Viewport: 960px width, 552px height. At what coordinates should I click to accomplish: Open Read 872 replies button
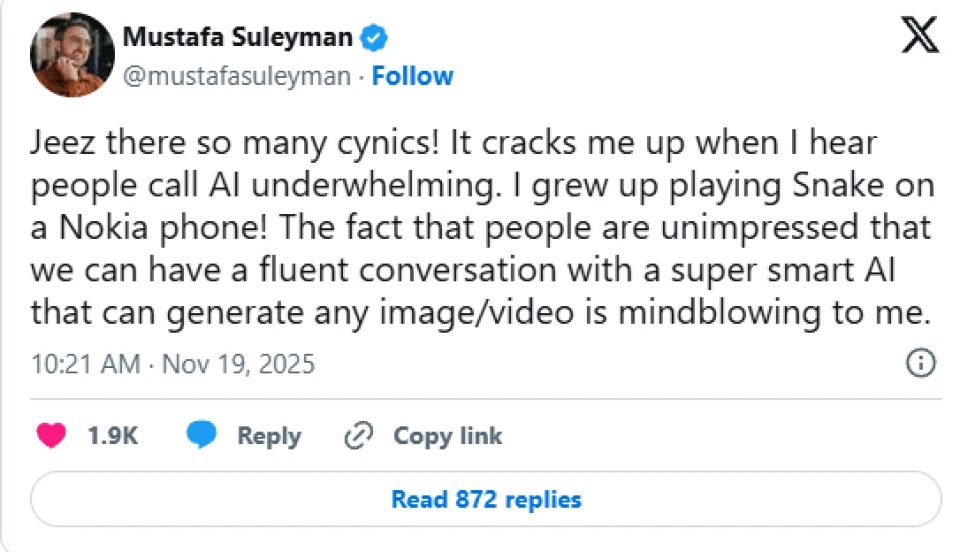[486, 498]
